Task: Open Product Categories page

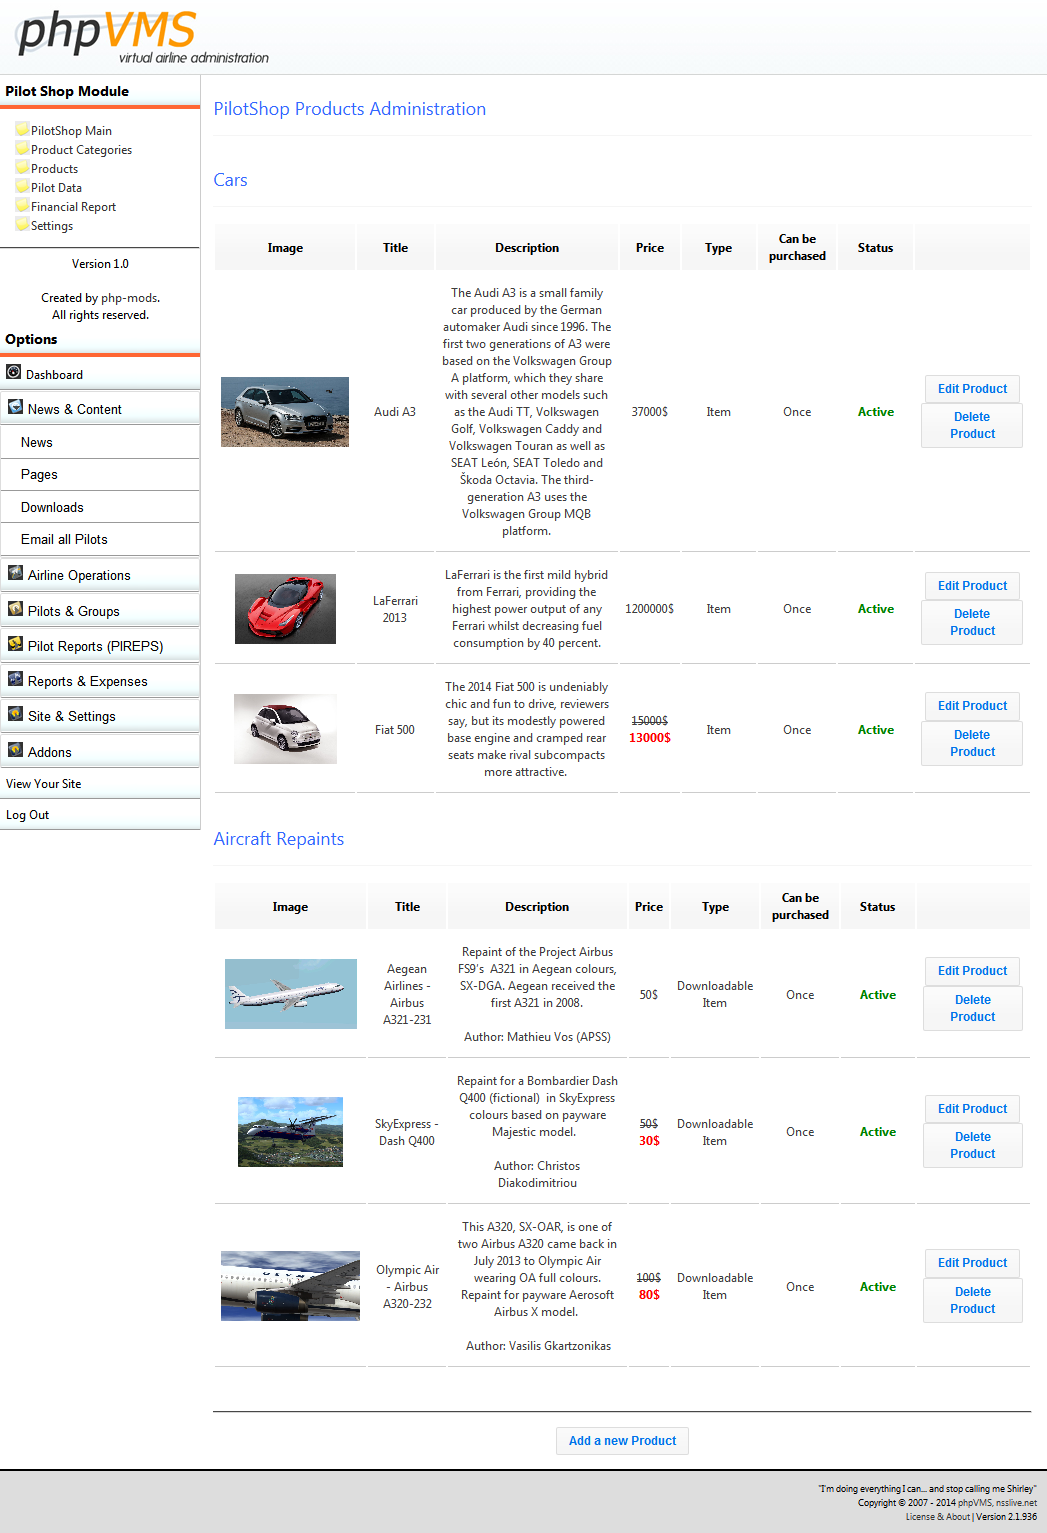Action: point(81,150)
